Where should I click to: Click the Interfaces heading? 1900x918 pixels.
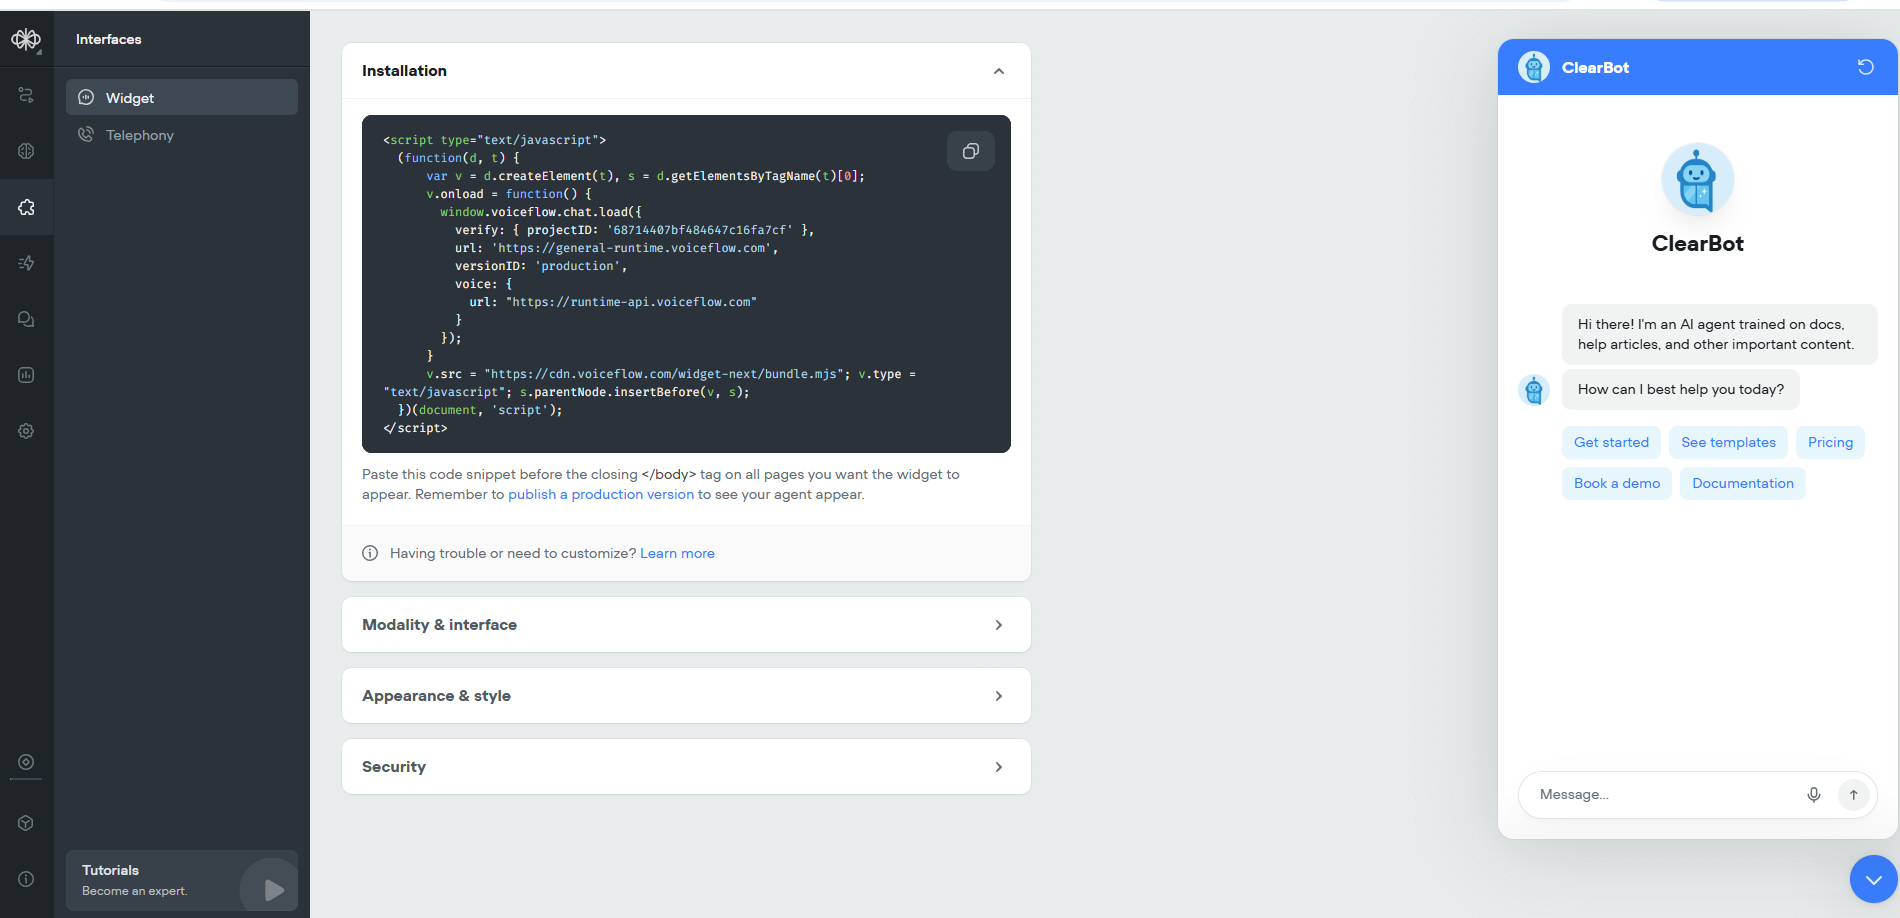click(109, 39)
